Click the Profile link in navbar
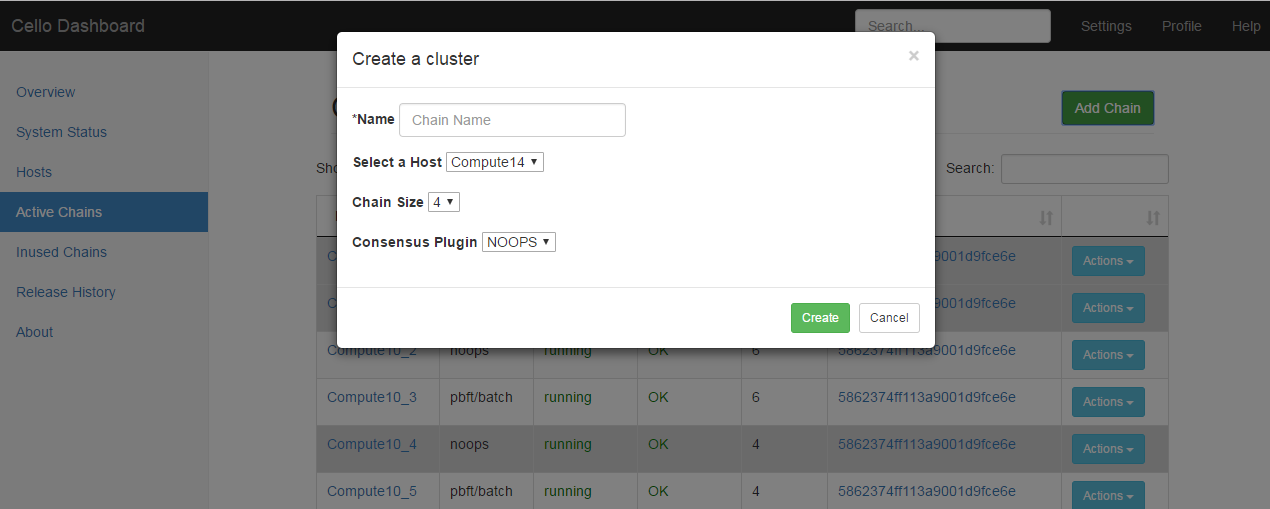1270x509 pixels. click(x=1181, y=26)
